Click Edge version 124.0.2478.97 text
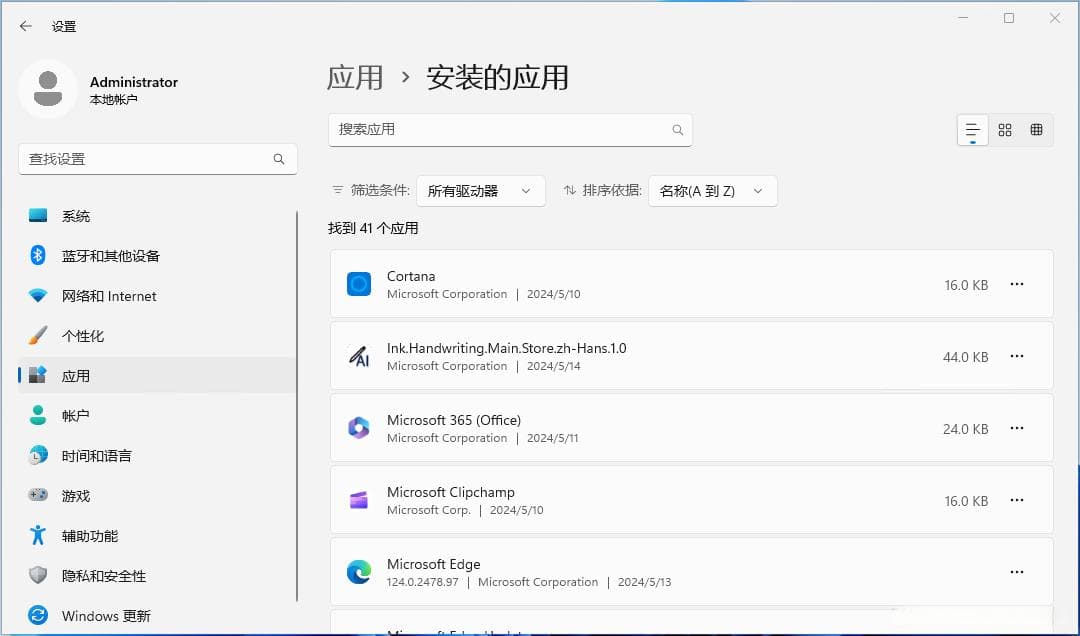 [422, 582]
